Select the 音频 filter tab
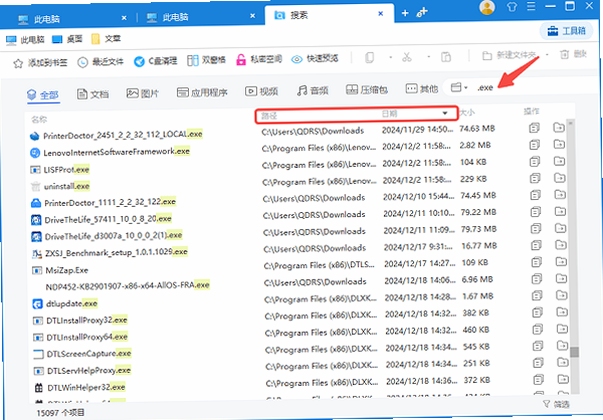Image resolution: width=603 pixels, height=420 pixels. tap(313, 90)
